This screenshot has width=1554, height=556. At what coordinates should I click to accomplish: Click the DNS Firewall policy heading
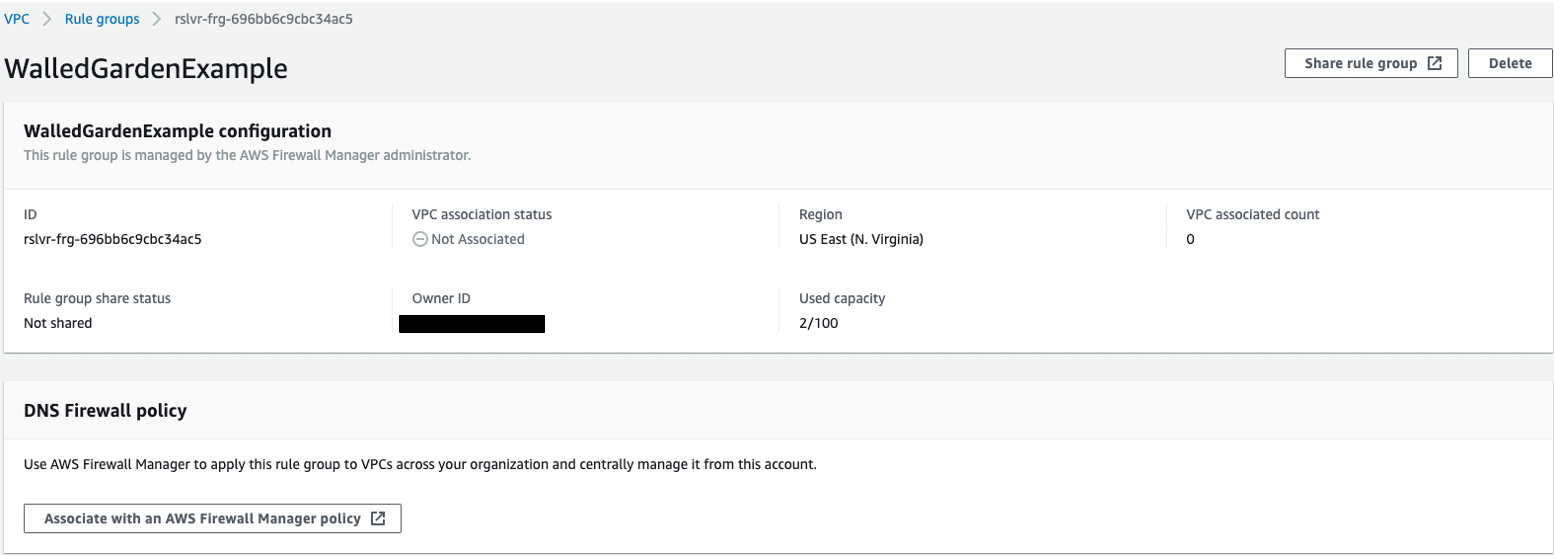click(105, 411)
